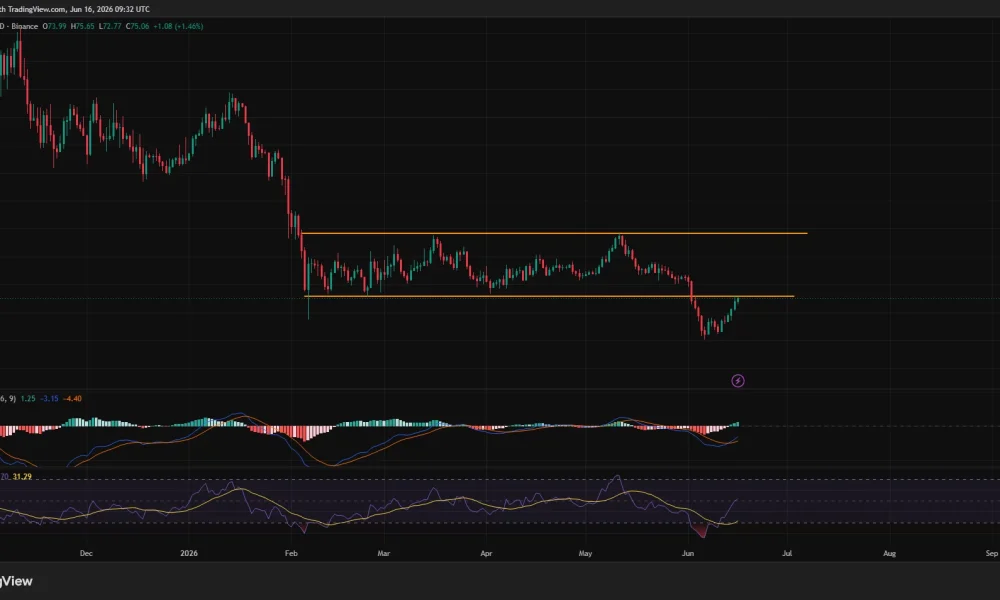Viewport: 1000px width, 600px height.
Task: Click the yellow RSI value 31.29
Action: coord(22,476)
